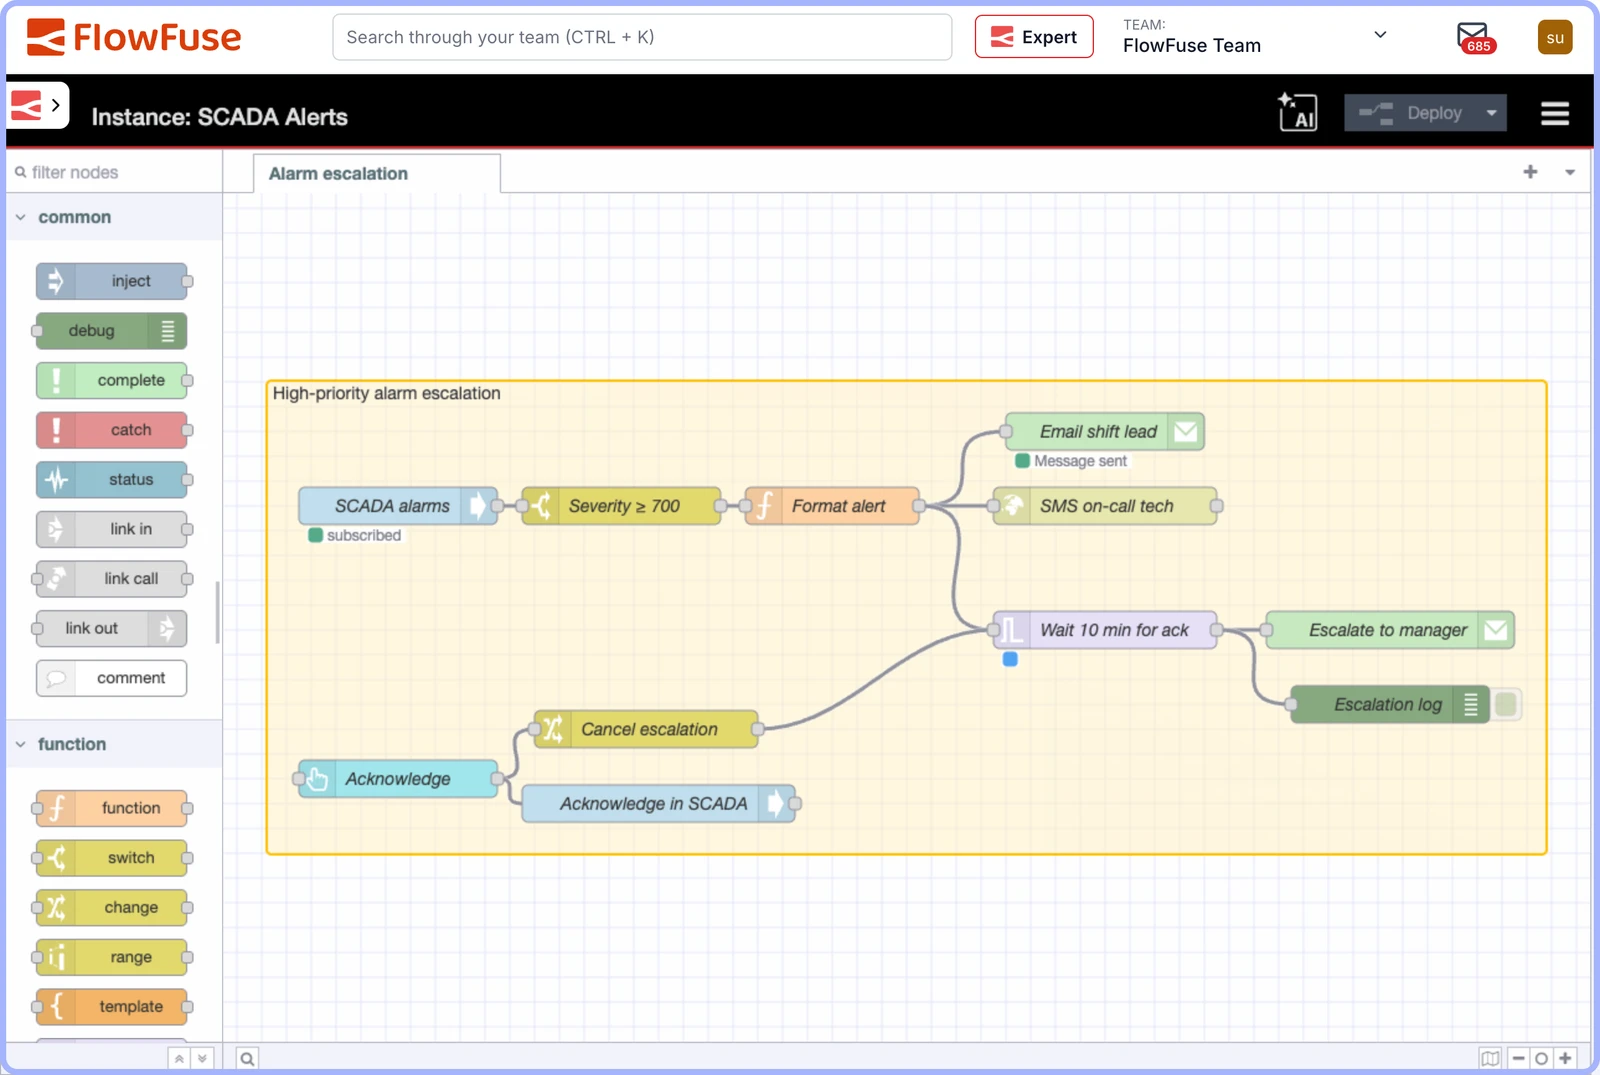Viewport: 1600px width, 1075px height.
Task: Open the AI assistant icon
Action: [1298, 112]
